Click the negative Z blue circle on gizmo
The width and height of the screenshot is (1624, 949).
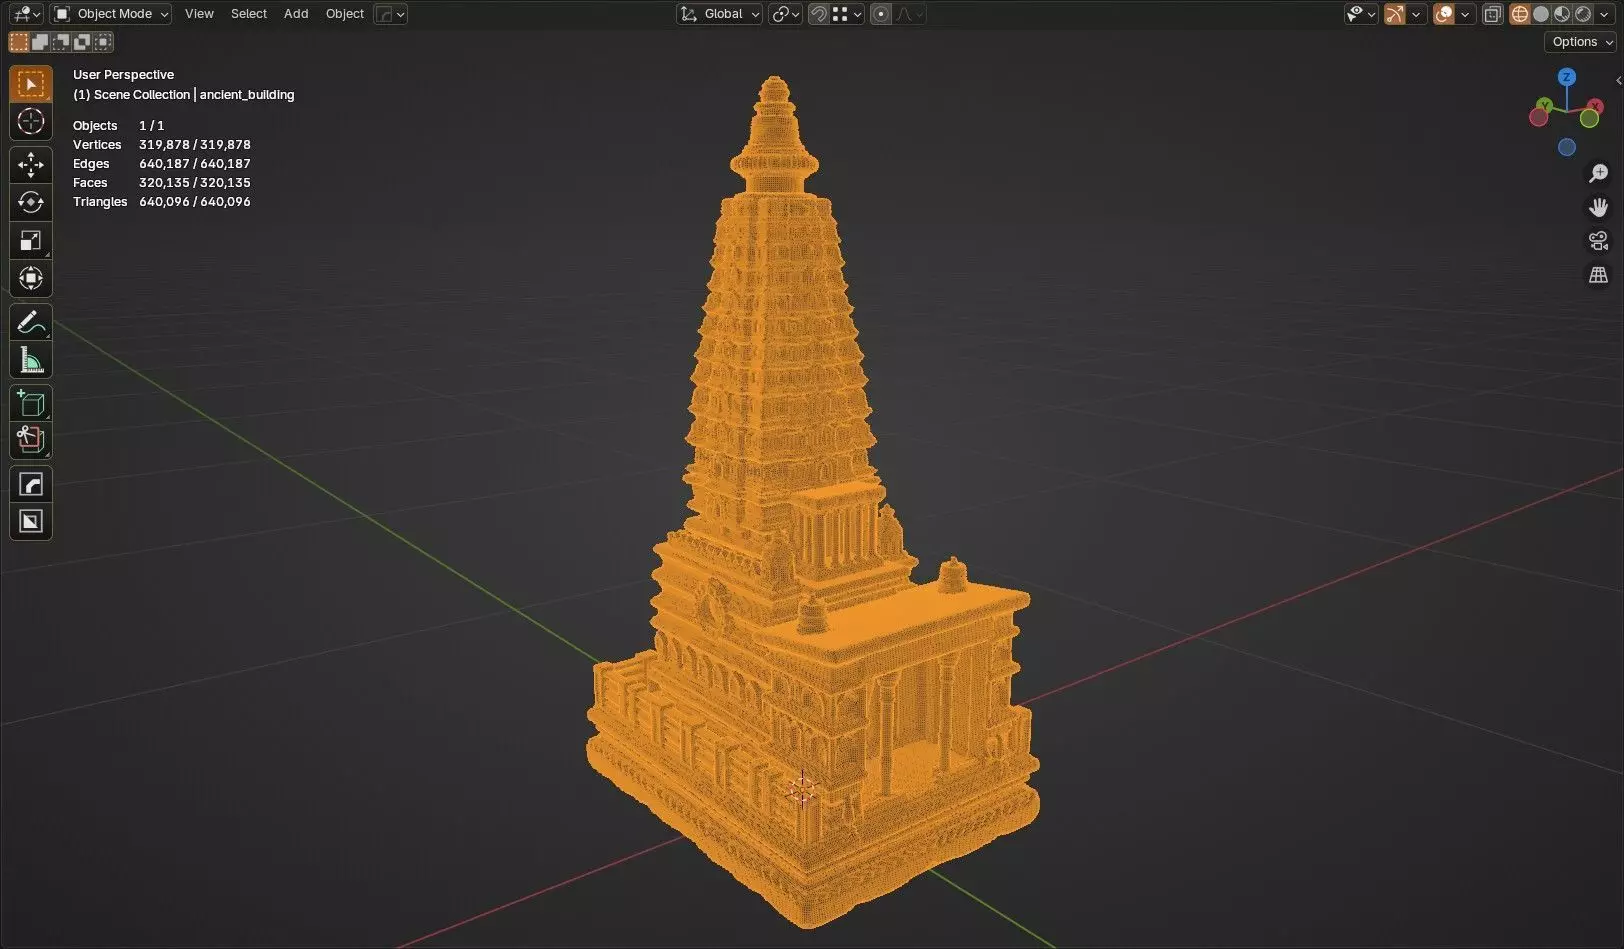pos(1567,147)
